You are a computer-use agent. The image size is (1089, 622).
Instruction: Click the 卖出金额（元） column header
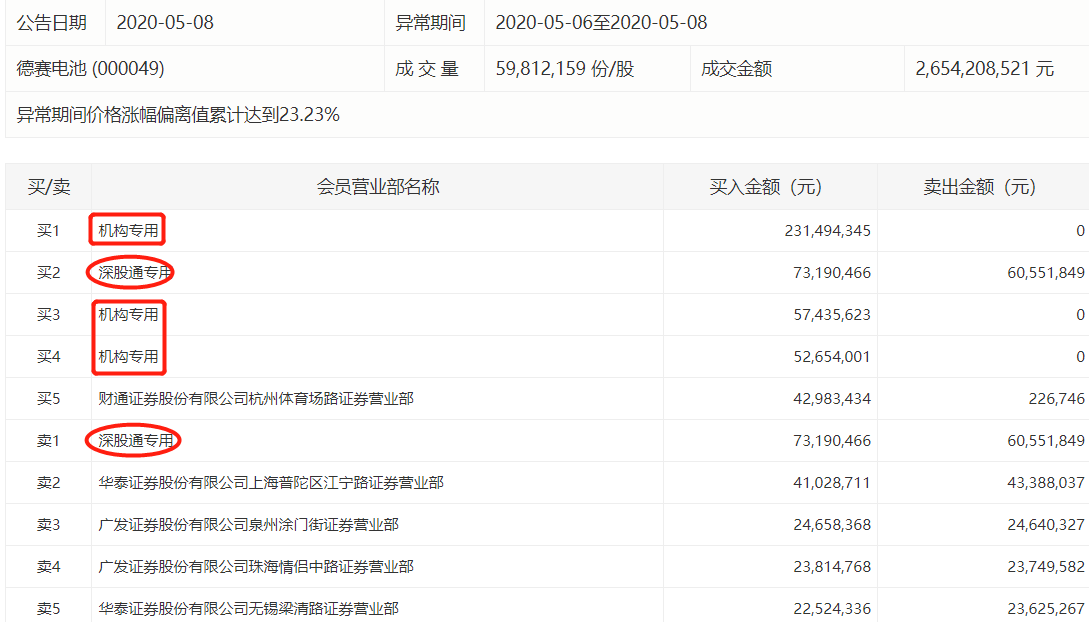pos(979,187)
